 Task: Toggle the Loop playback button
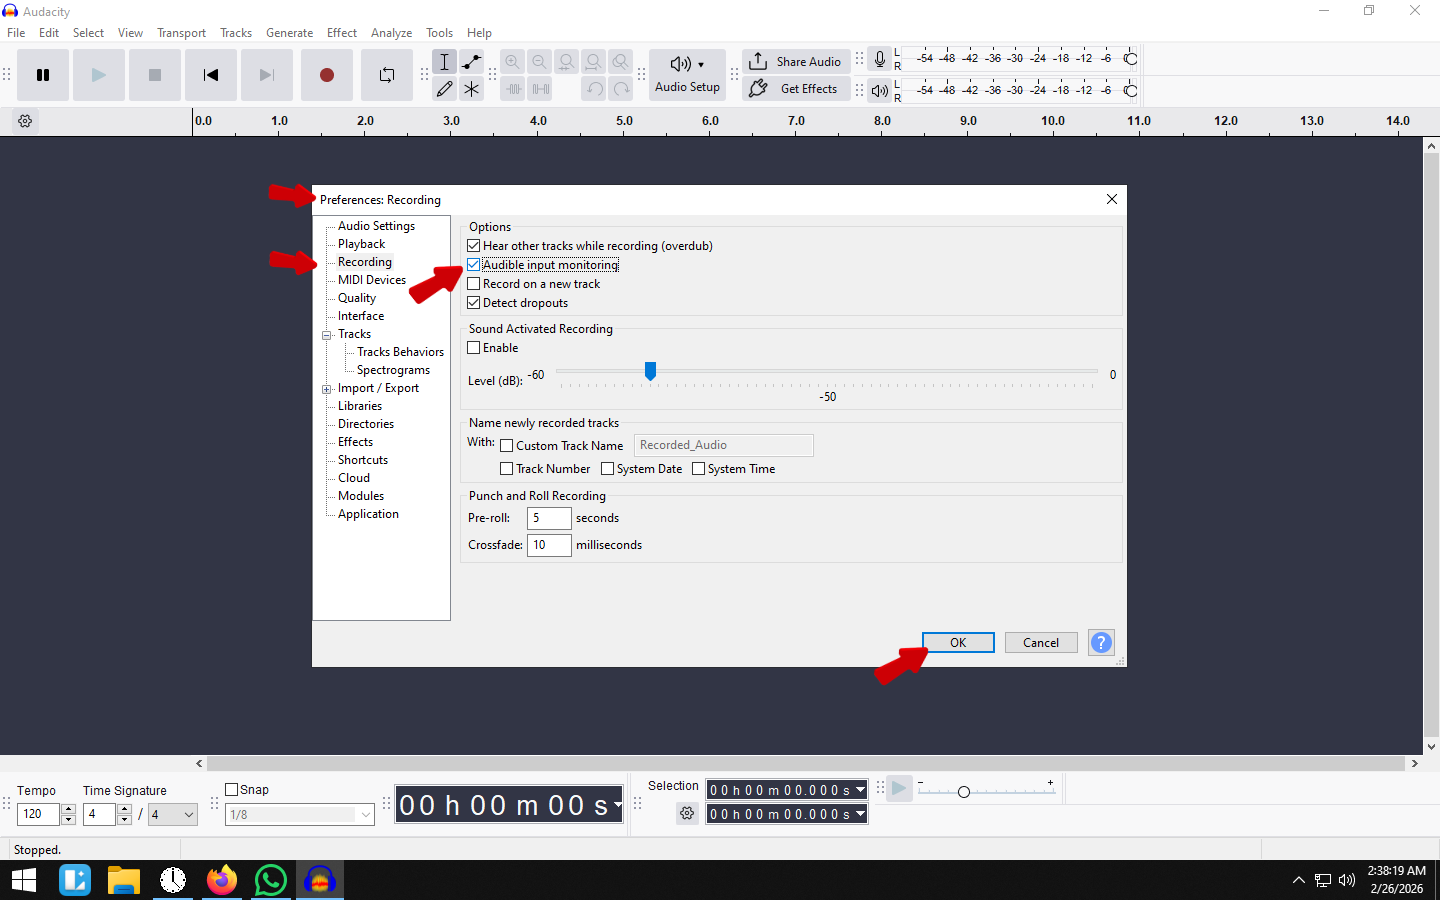coord(386,75)
